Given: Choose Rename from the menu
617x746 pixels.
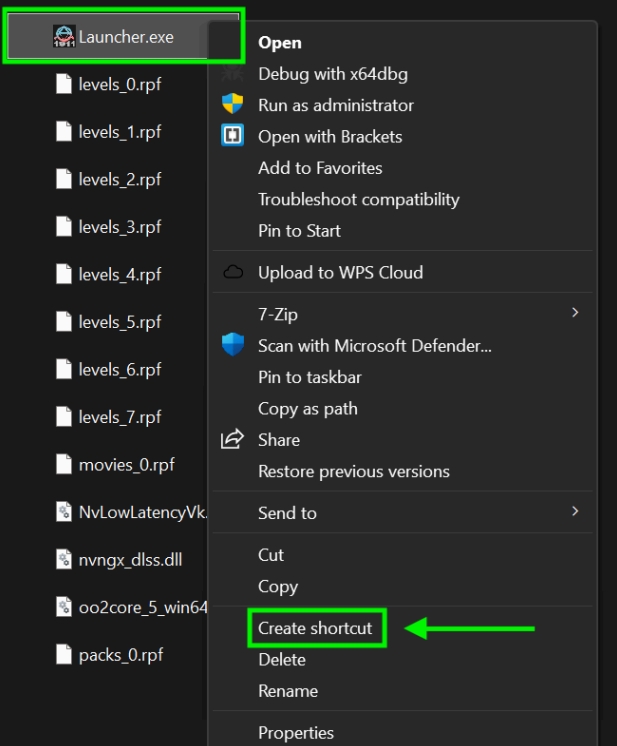Looking at the screenshot, I should (x=288, y=691).
